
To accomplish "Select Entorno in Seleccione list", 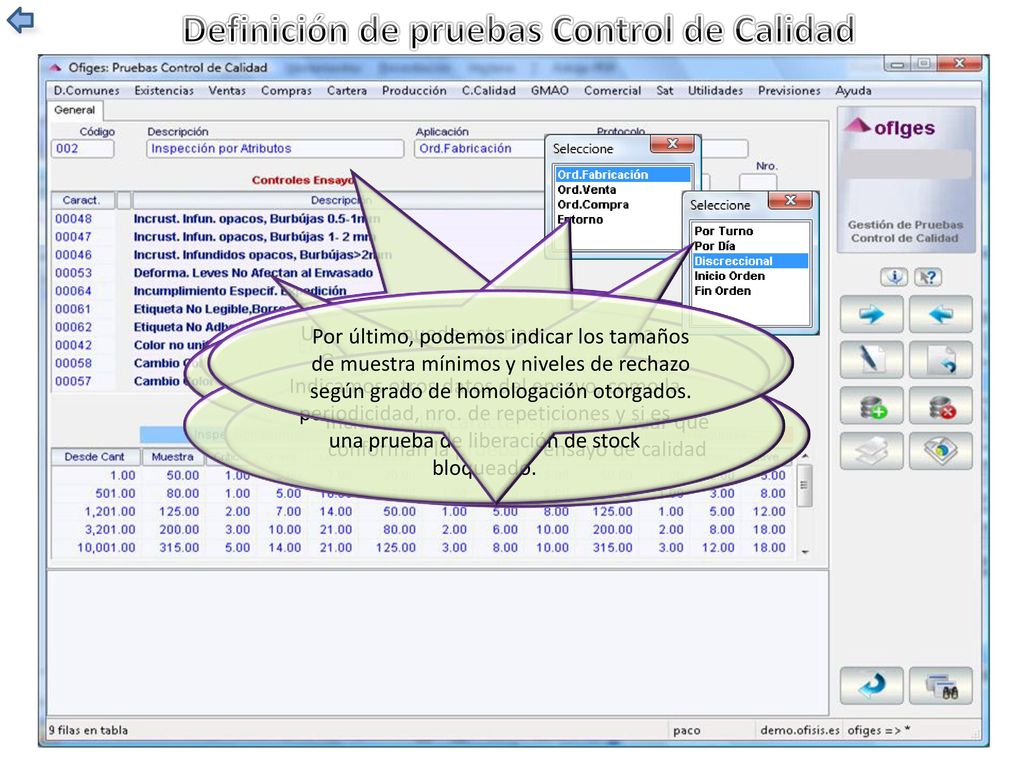I will 580,220.
